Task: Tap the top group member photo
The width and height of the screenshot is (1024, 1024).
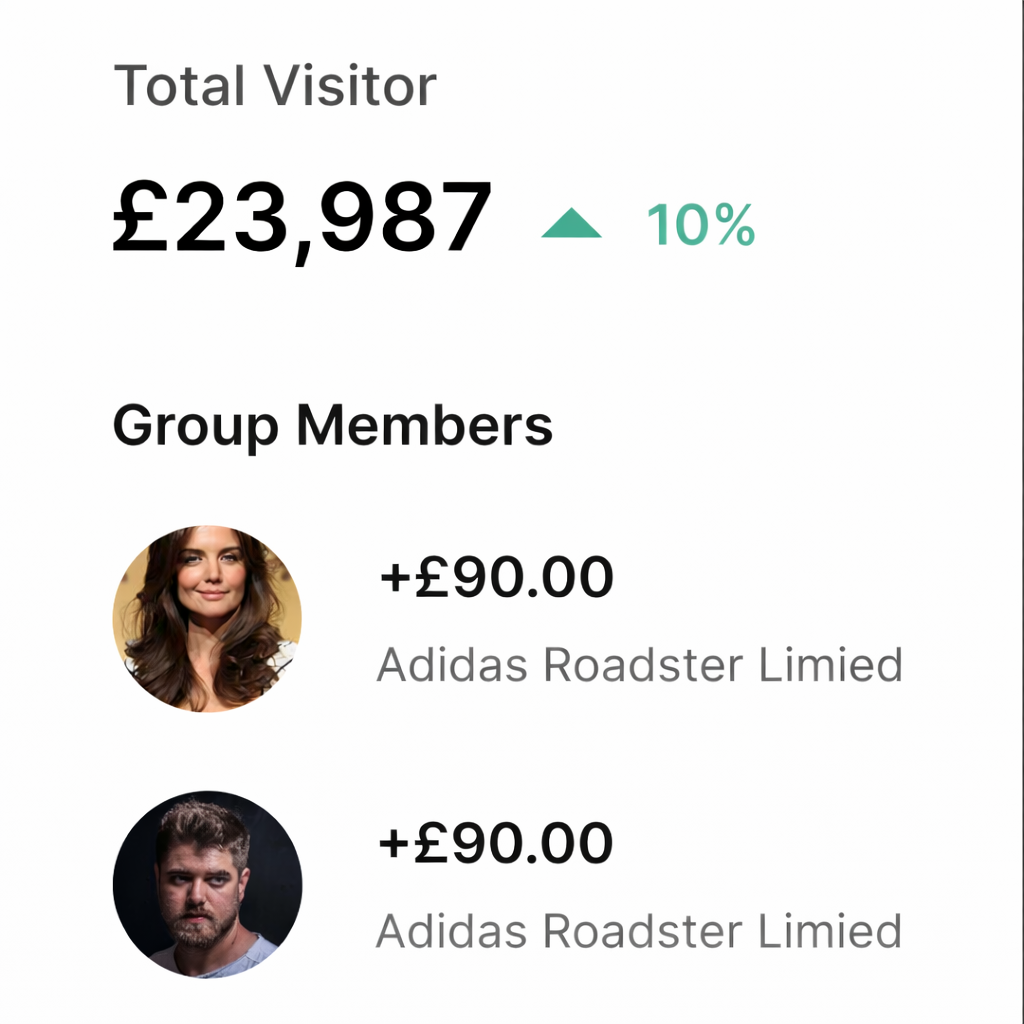Action: pyautogui.click(x=207, y=619)
